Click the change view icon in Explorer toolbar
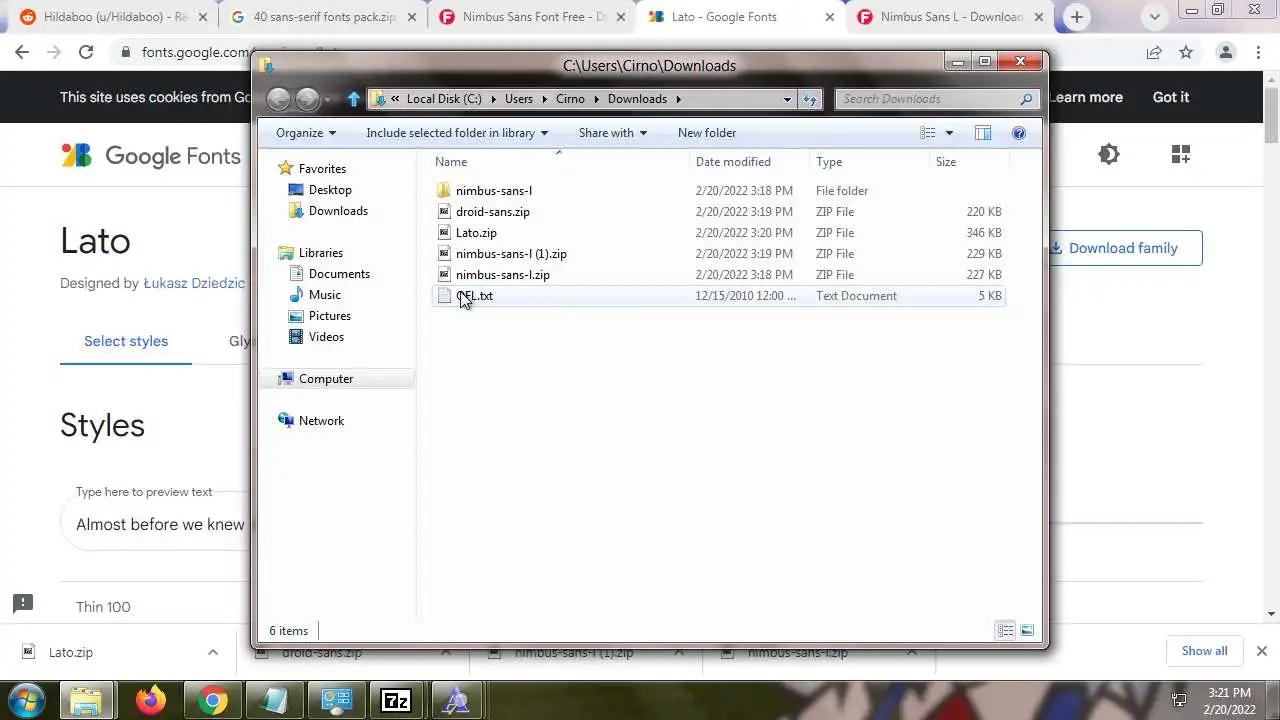The height and width of the screenshot is (720, 1280). click(928, 133)
